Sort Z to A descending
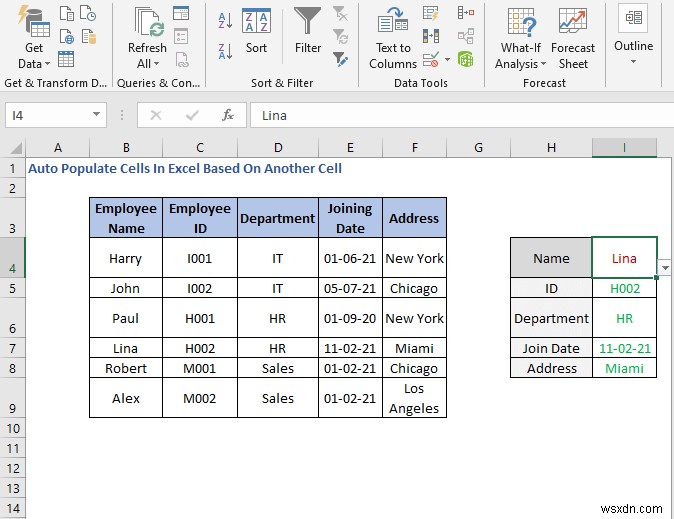The height and width of the screenshot is (519, 674). [x=225, y=51]
